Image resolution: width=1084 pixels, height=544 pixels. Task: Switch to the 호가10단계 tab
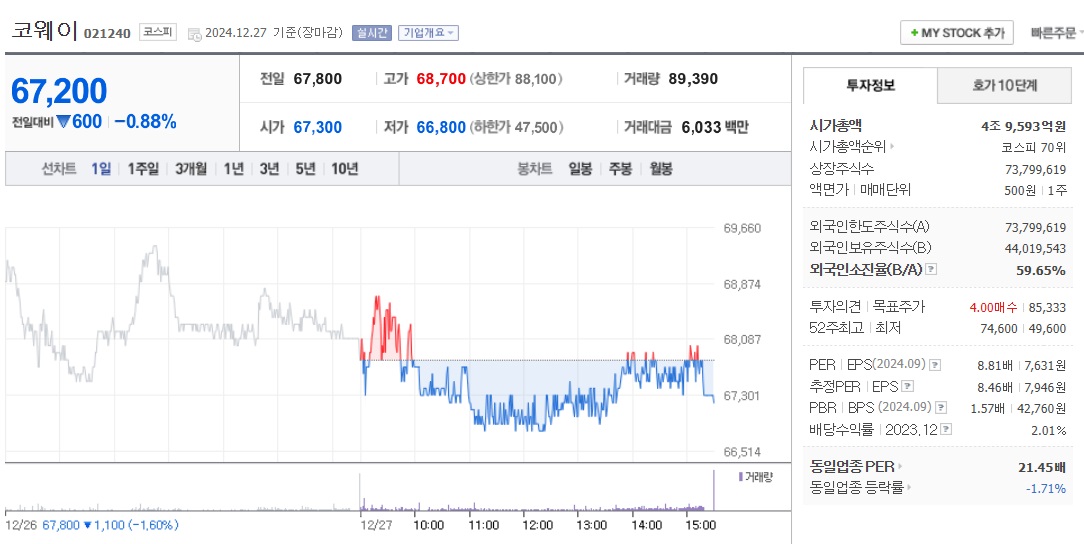tap(1004, 86)
